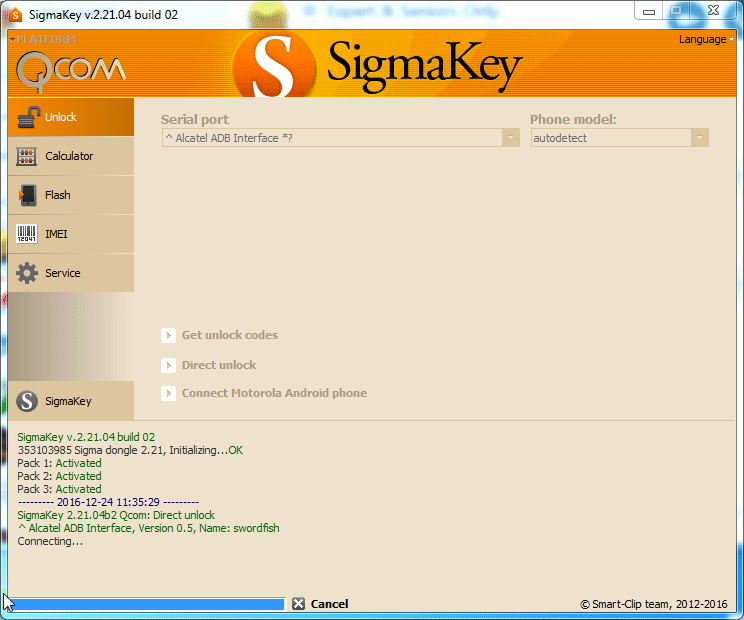Close the SigmaKey window
Screen dimensions: 744x620
(x=713, y=10)
